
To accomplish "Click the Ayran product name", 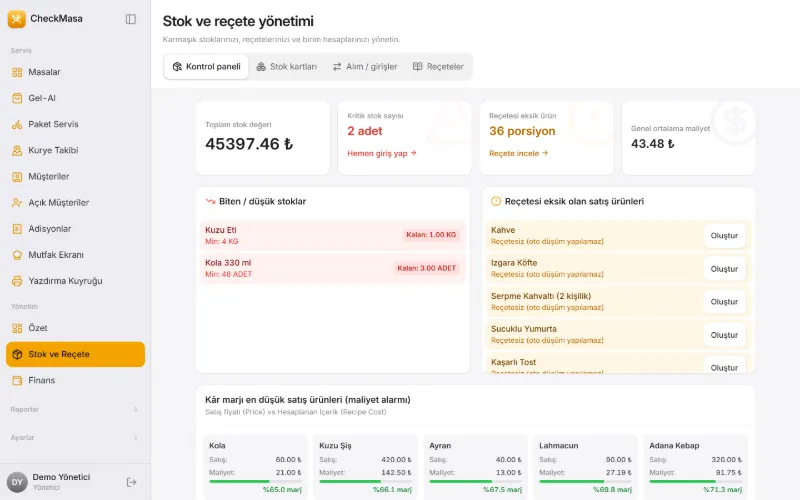I will coord(440,446).
